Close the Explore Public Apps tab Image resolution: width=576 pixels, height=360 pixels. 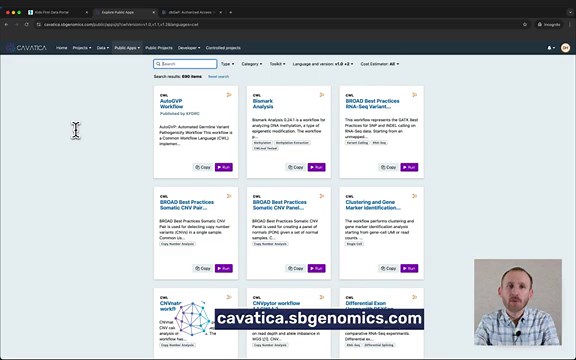154,12
